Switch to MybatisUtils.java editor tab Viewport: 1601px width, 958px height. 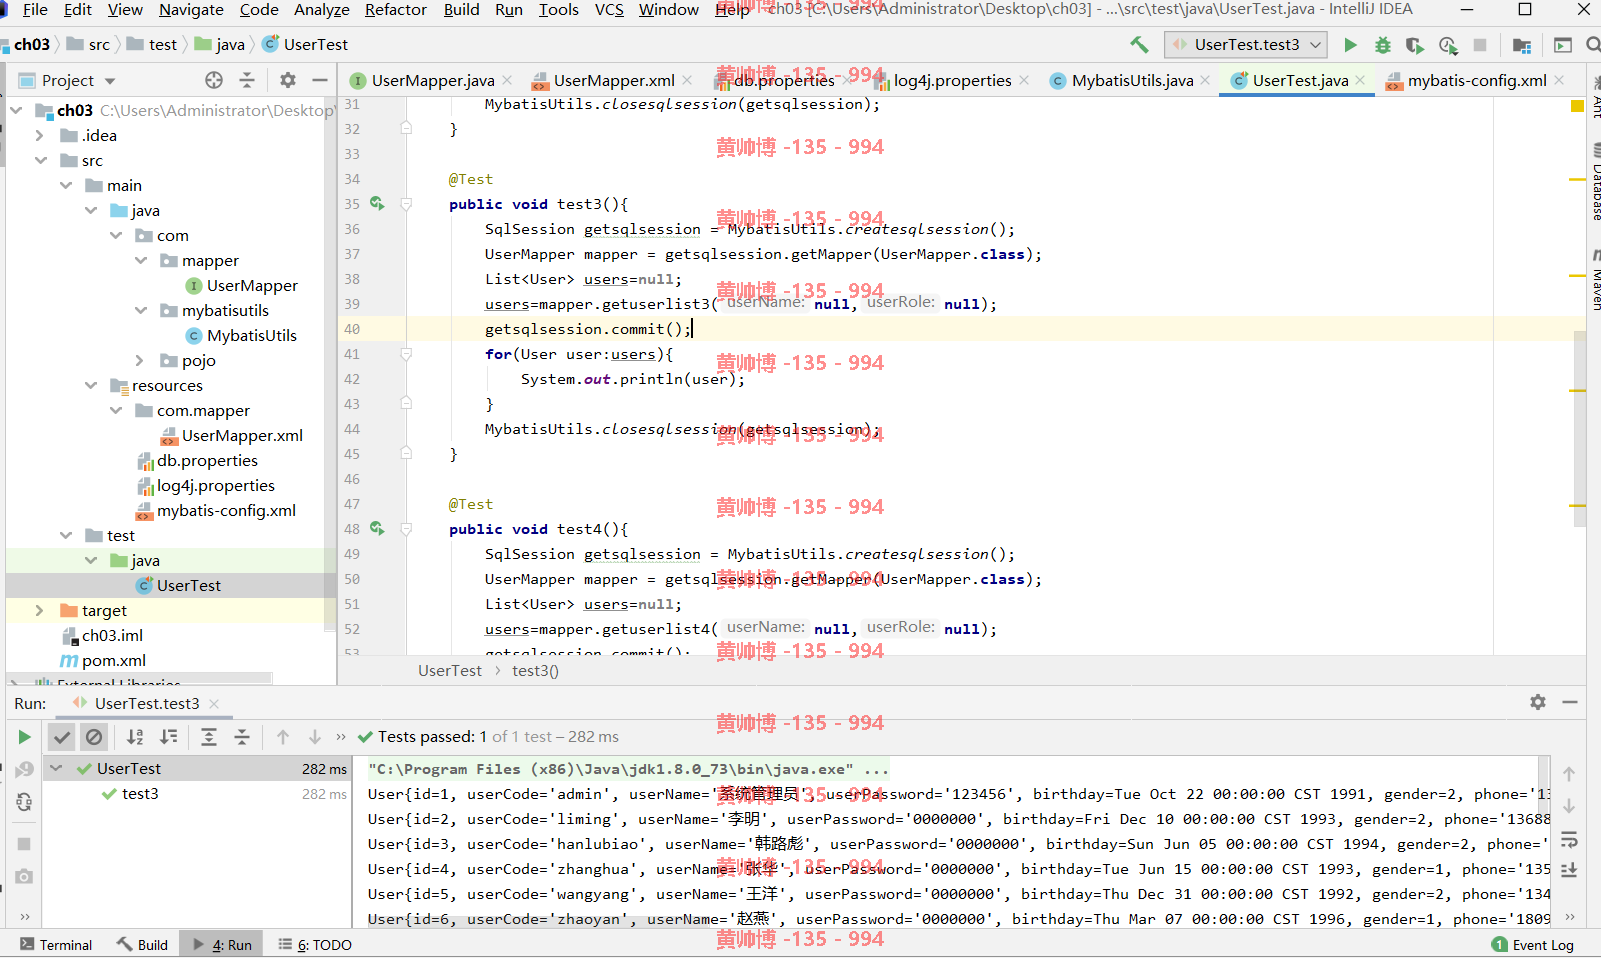[1132, 81]
